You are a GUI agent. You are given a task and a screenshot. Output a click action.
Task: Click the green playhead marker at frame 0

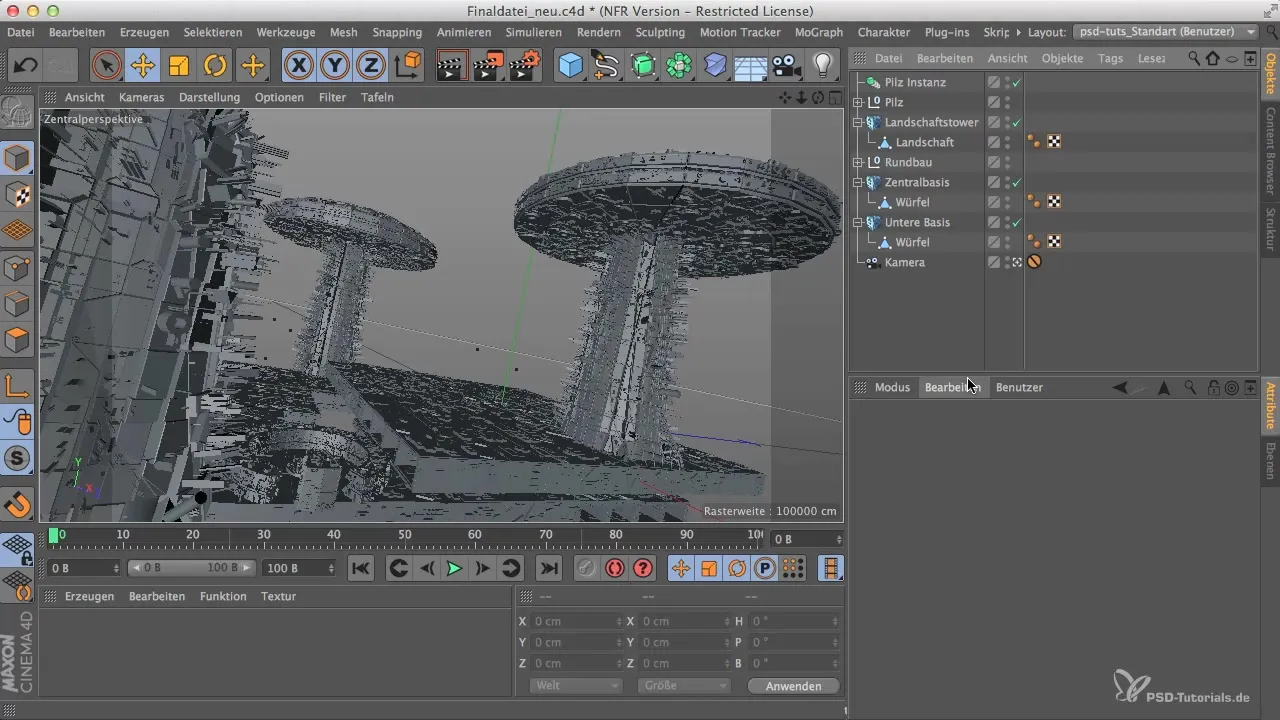point(53,536)
